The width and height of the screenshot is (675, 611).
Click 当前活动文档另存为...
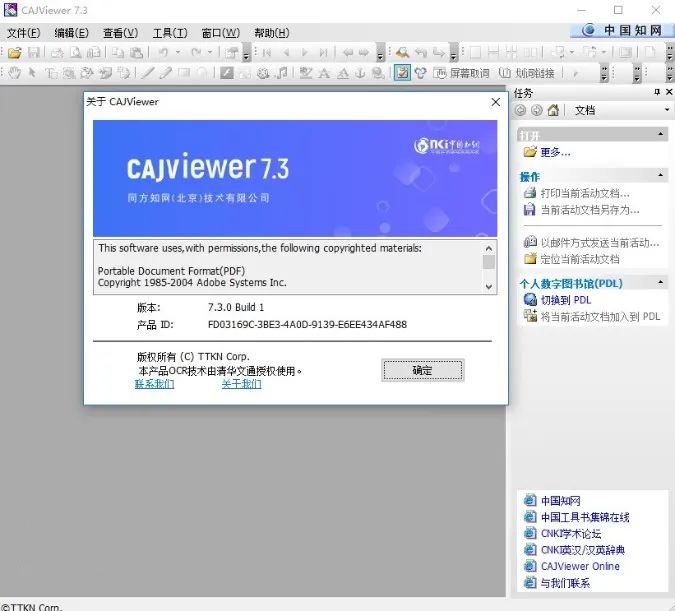pos(590,210)
